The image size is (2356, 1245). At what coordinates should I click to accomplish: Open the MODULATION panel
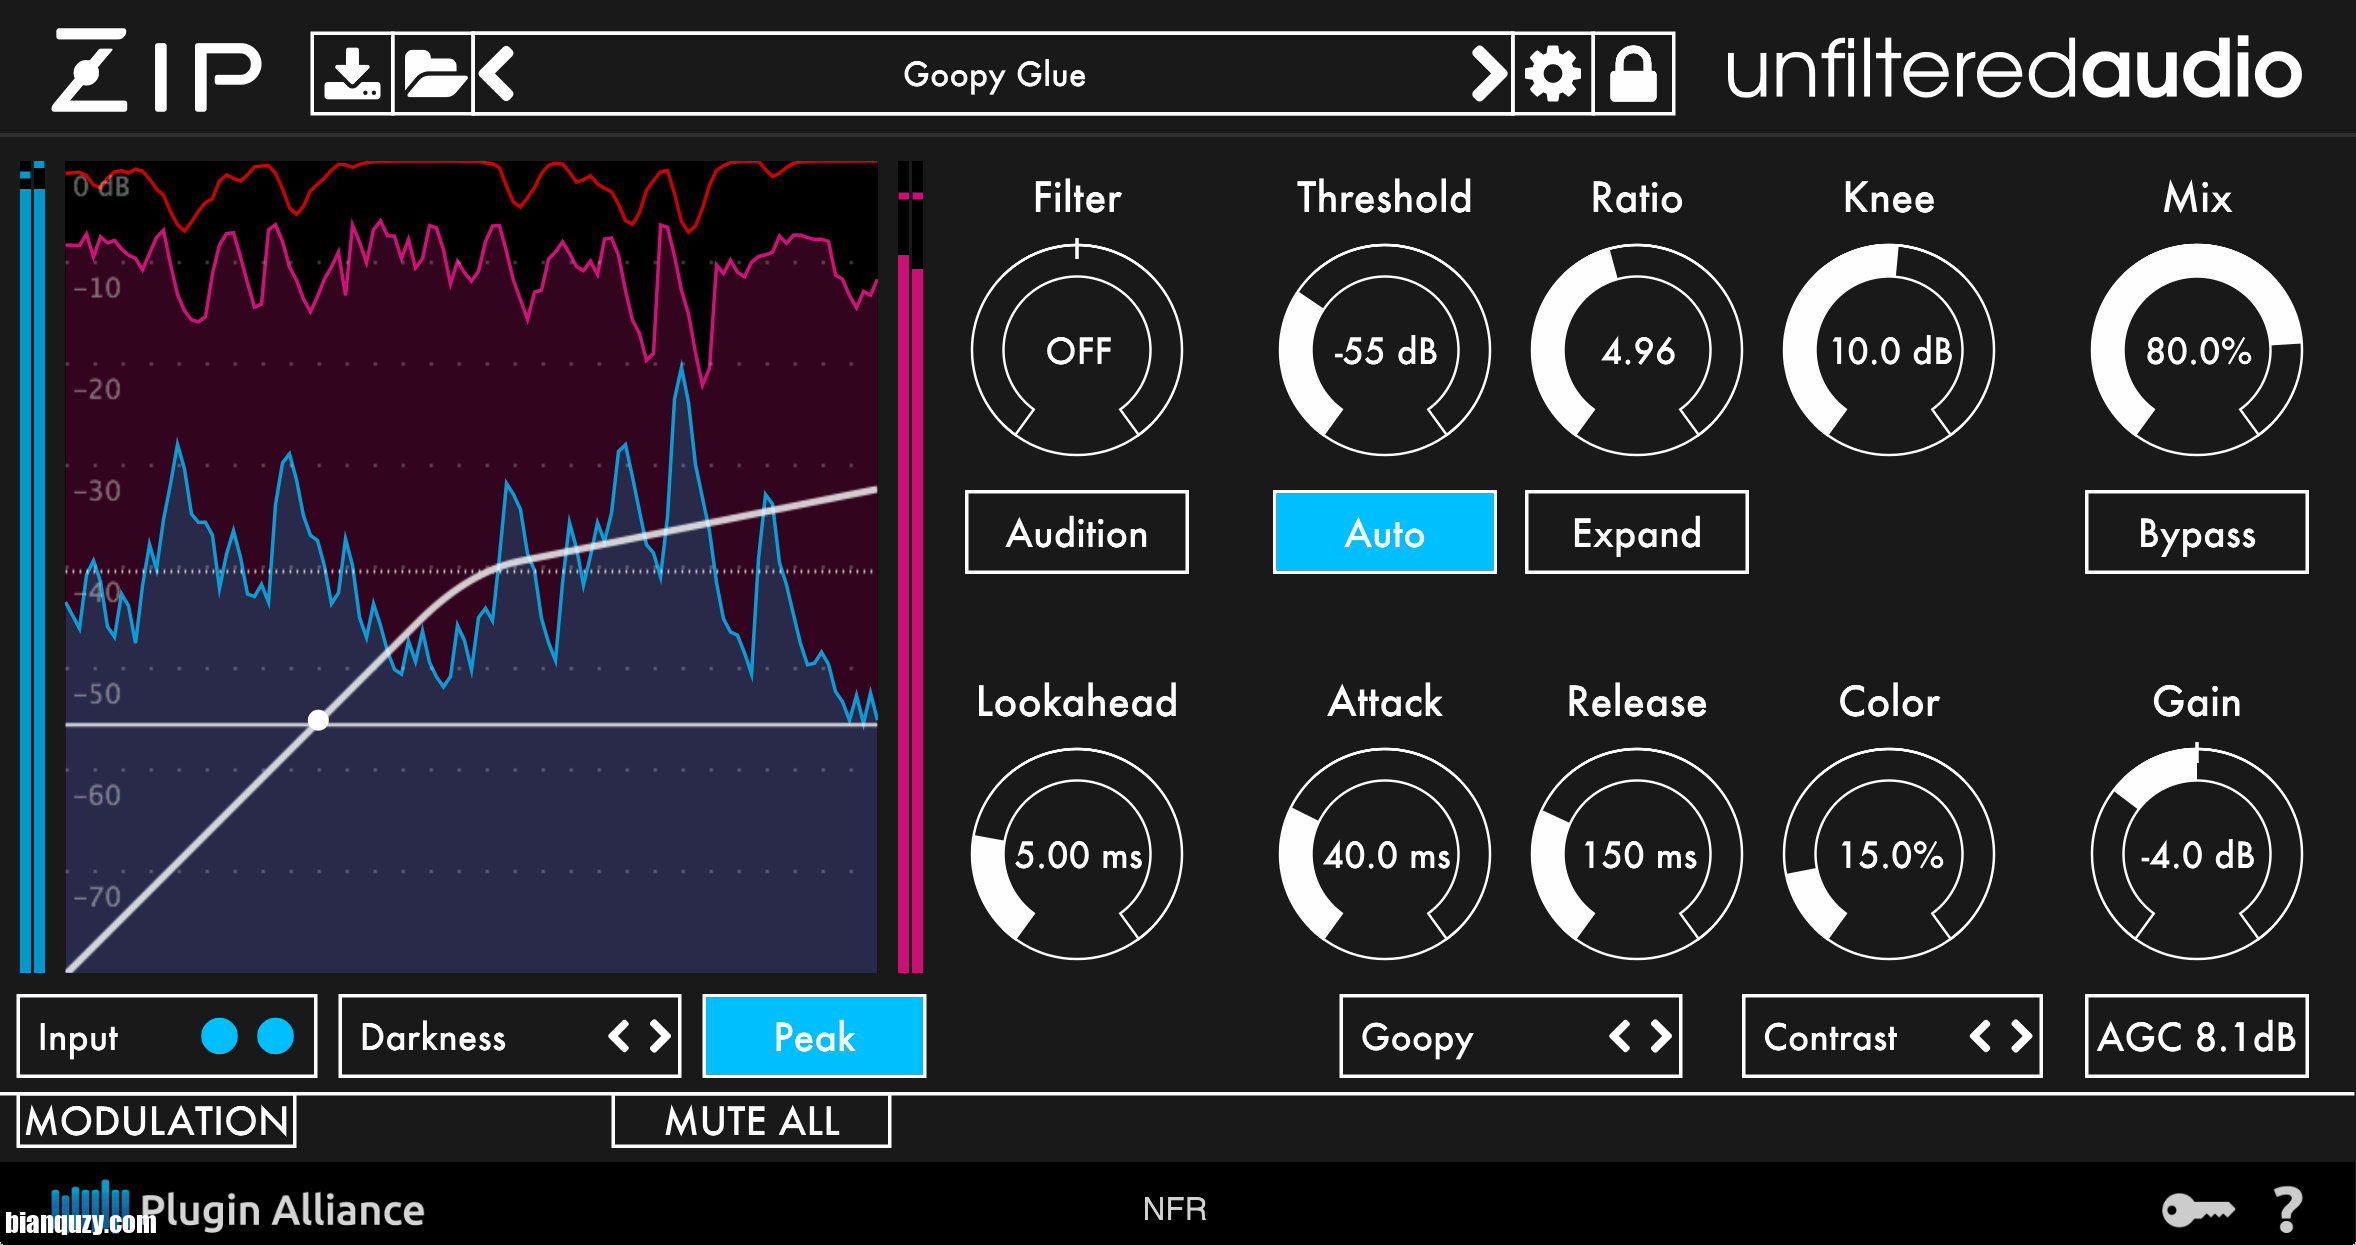point(157,1121)
